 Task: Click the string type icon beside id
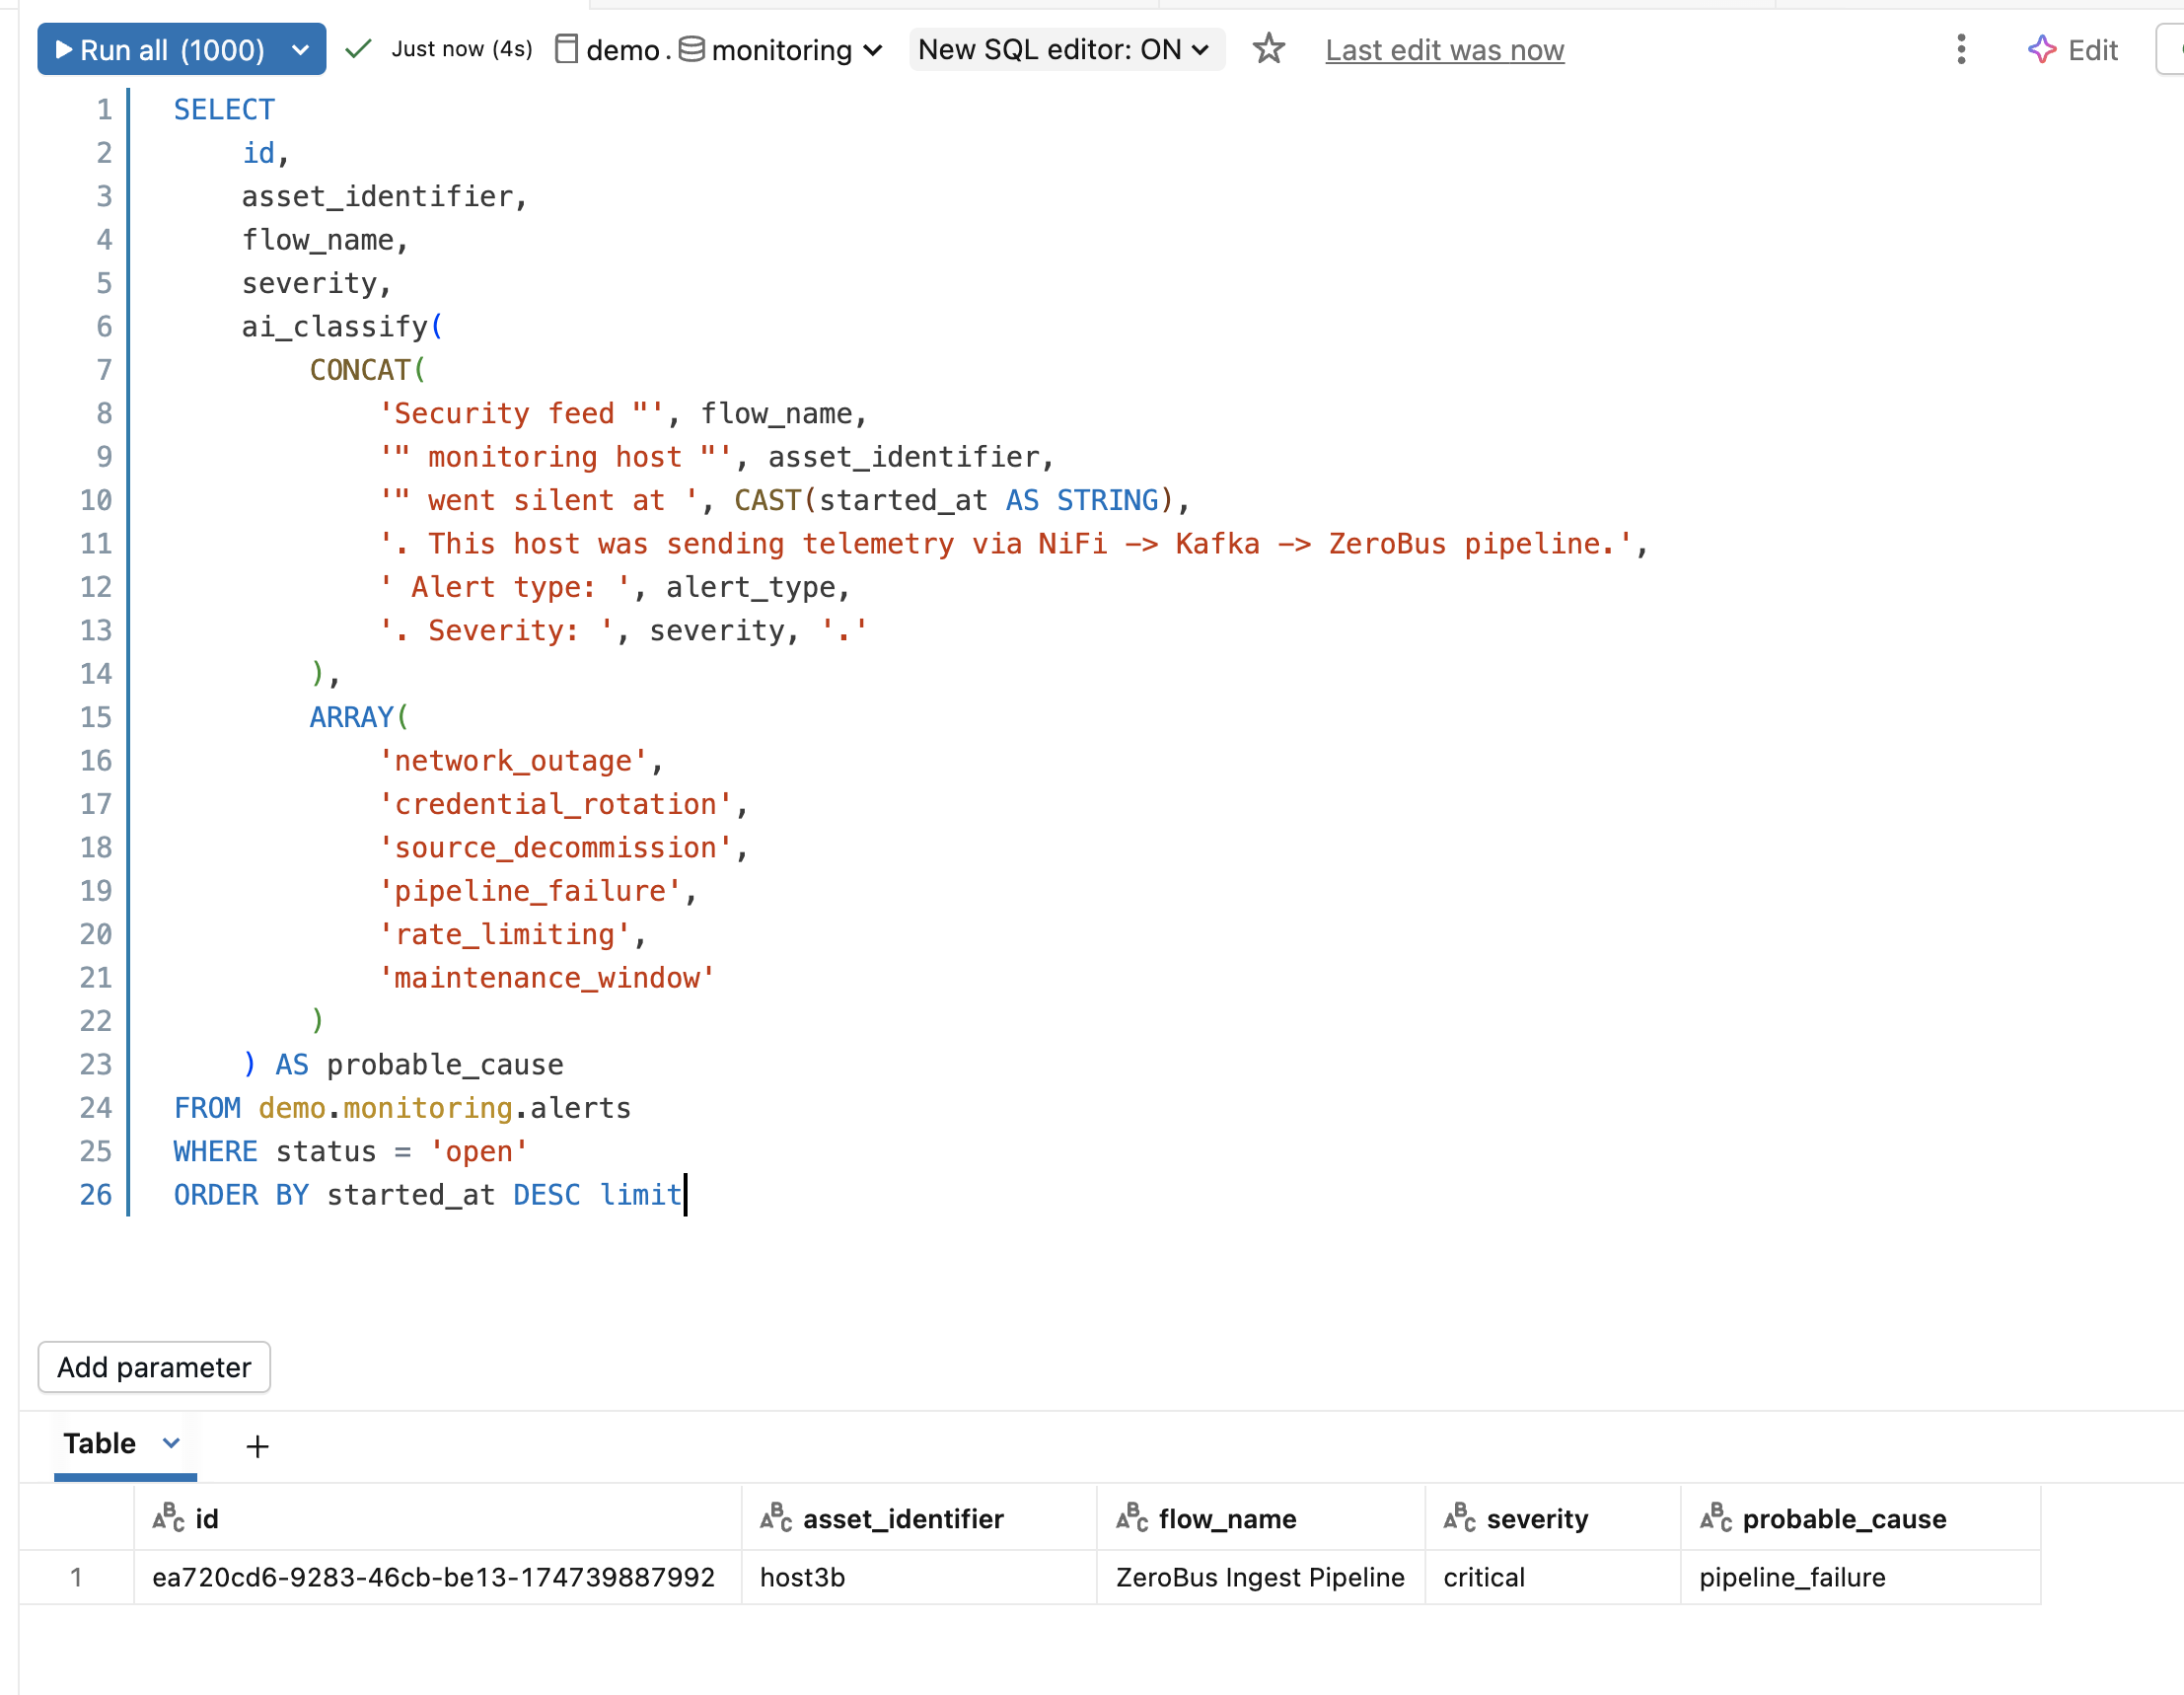pos(168,1518)
